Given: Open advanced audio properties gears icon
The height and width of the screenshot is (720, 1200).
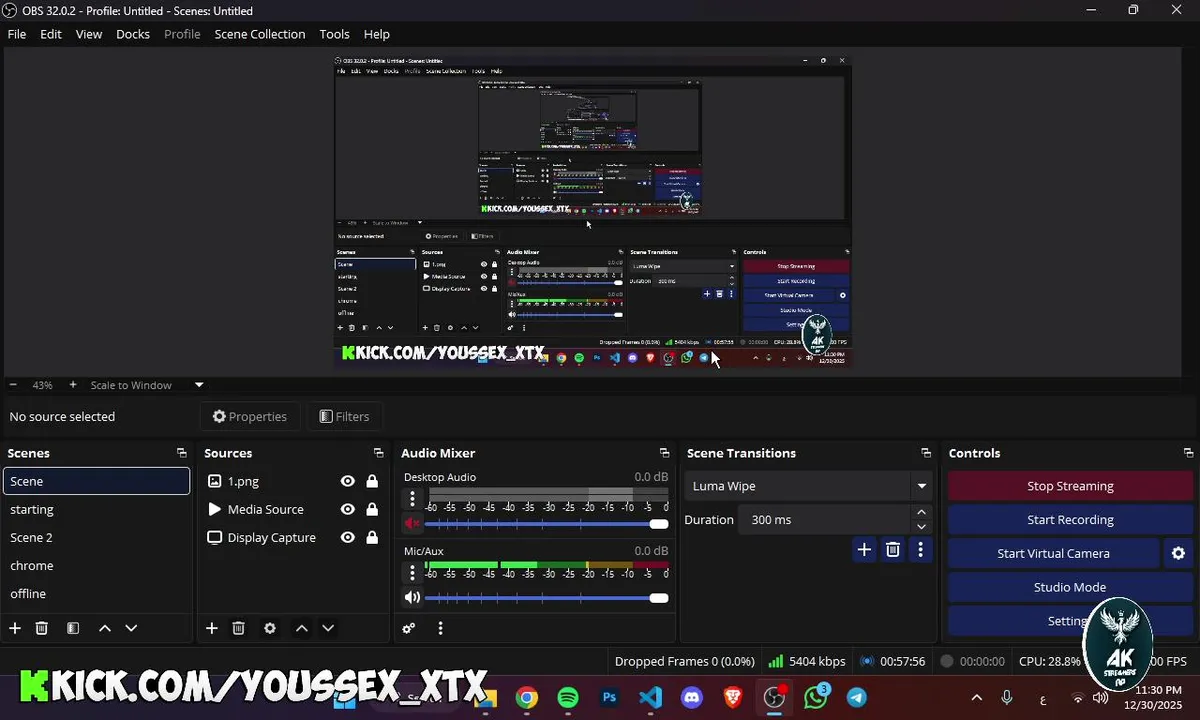Looking at the screenshot, I should pos(409,628).
